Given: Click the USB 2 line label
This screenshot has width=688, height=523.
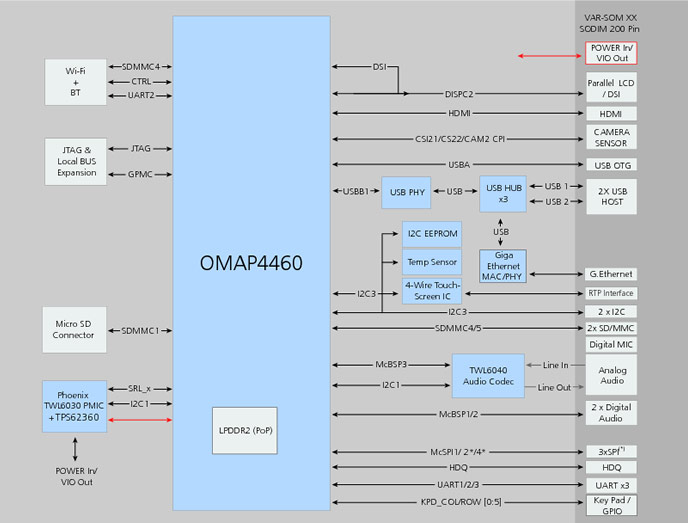Looking at the screenshot, I should point(556,202).
